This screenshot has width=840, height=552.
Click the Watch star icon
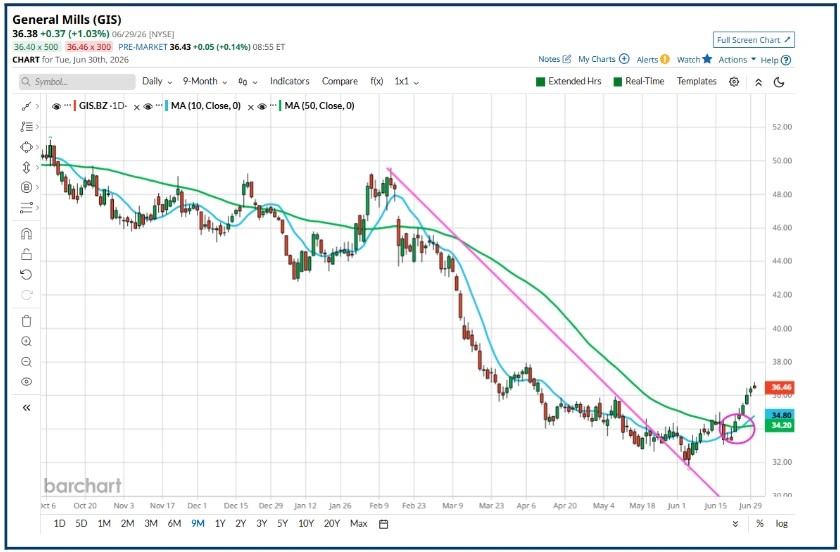707,59
